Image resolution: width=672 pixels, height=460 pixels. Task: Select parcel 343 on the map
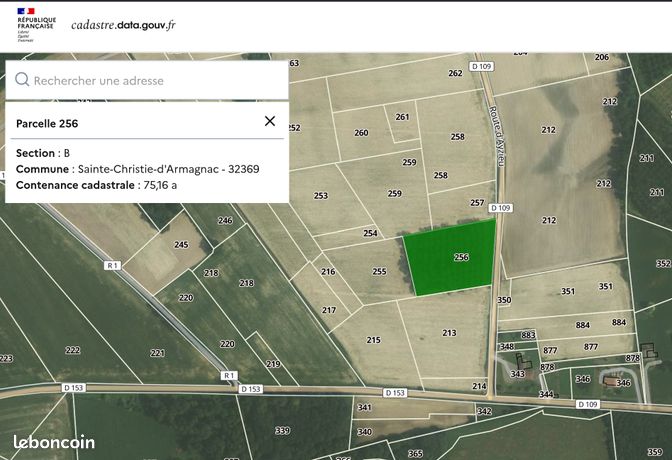(x=518, y=374)
